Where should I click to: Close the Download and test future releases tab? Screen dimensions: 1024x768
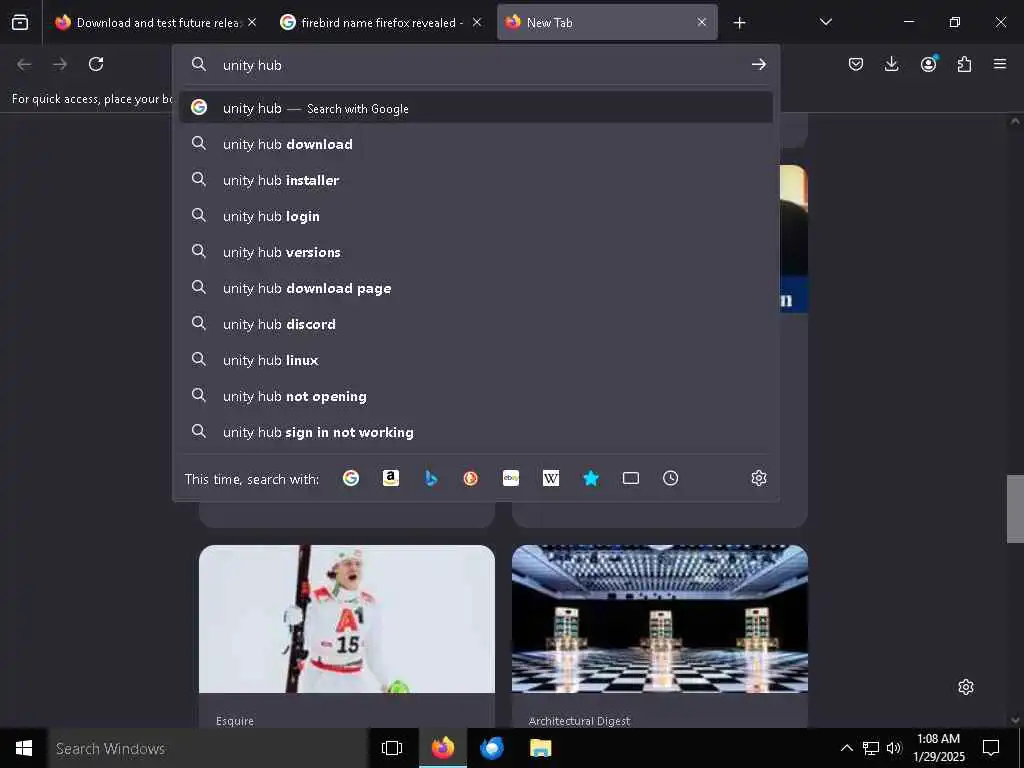[x=252, y=22]
